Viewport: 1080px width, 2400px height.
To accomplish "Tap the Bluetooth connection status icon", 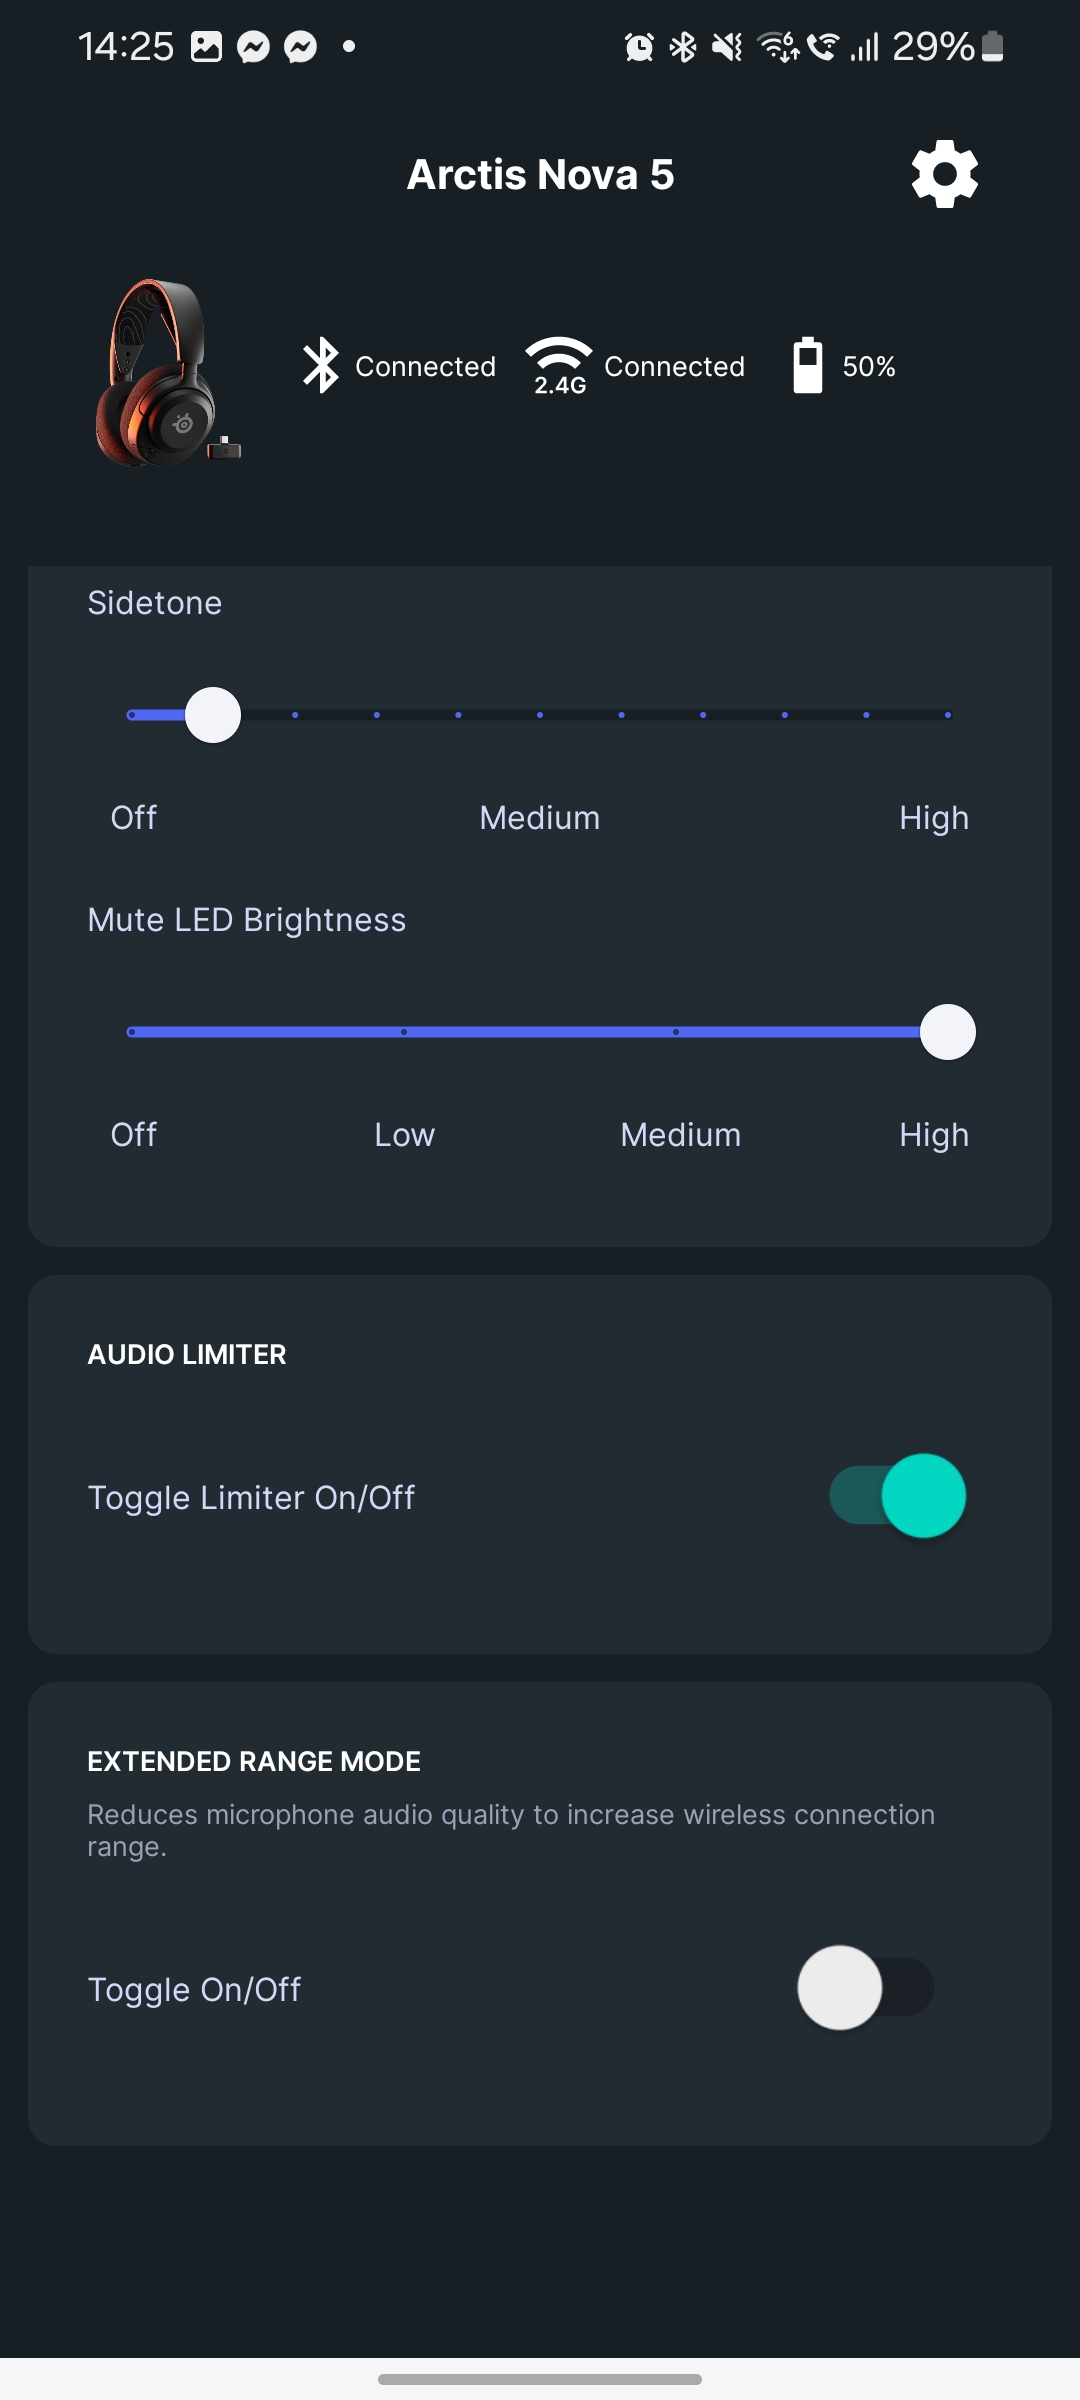I will 321,366.
